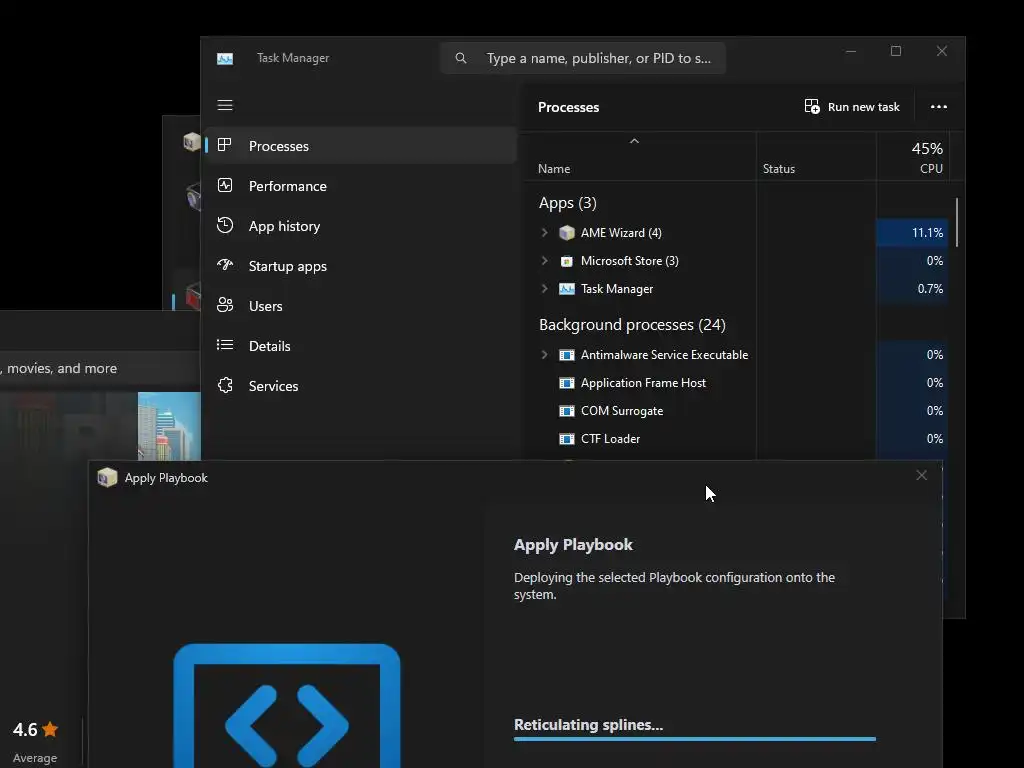The width and height of the screenshot is (1024, 768).
Task: Click the city skyline thumbnail in Store
Action: click(x=169, y=426)
